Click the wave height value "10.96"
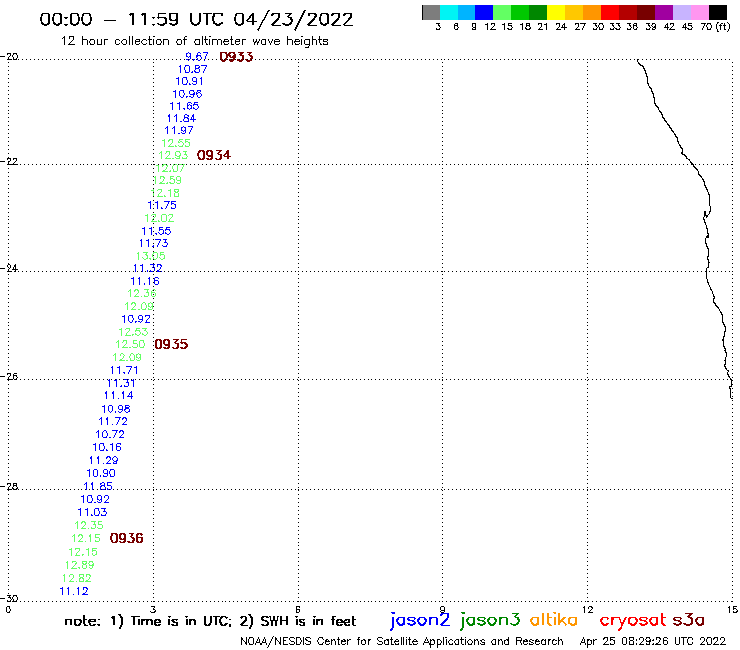Screen dimensions: 740x650 187,94
